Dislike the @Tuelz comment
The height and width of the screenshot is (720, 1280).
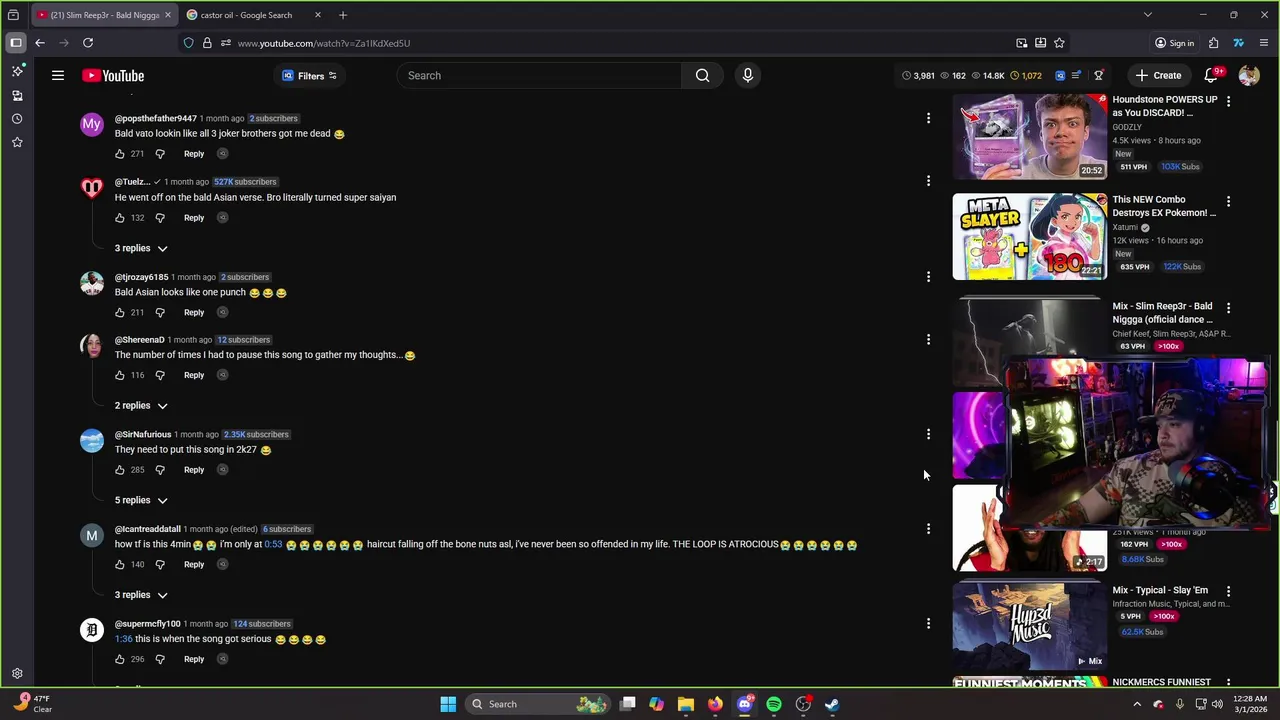pos(160,218)
